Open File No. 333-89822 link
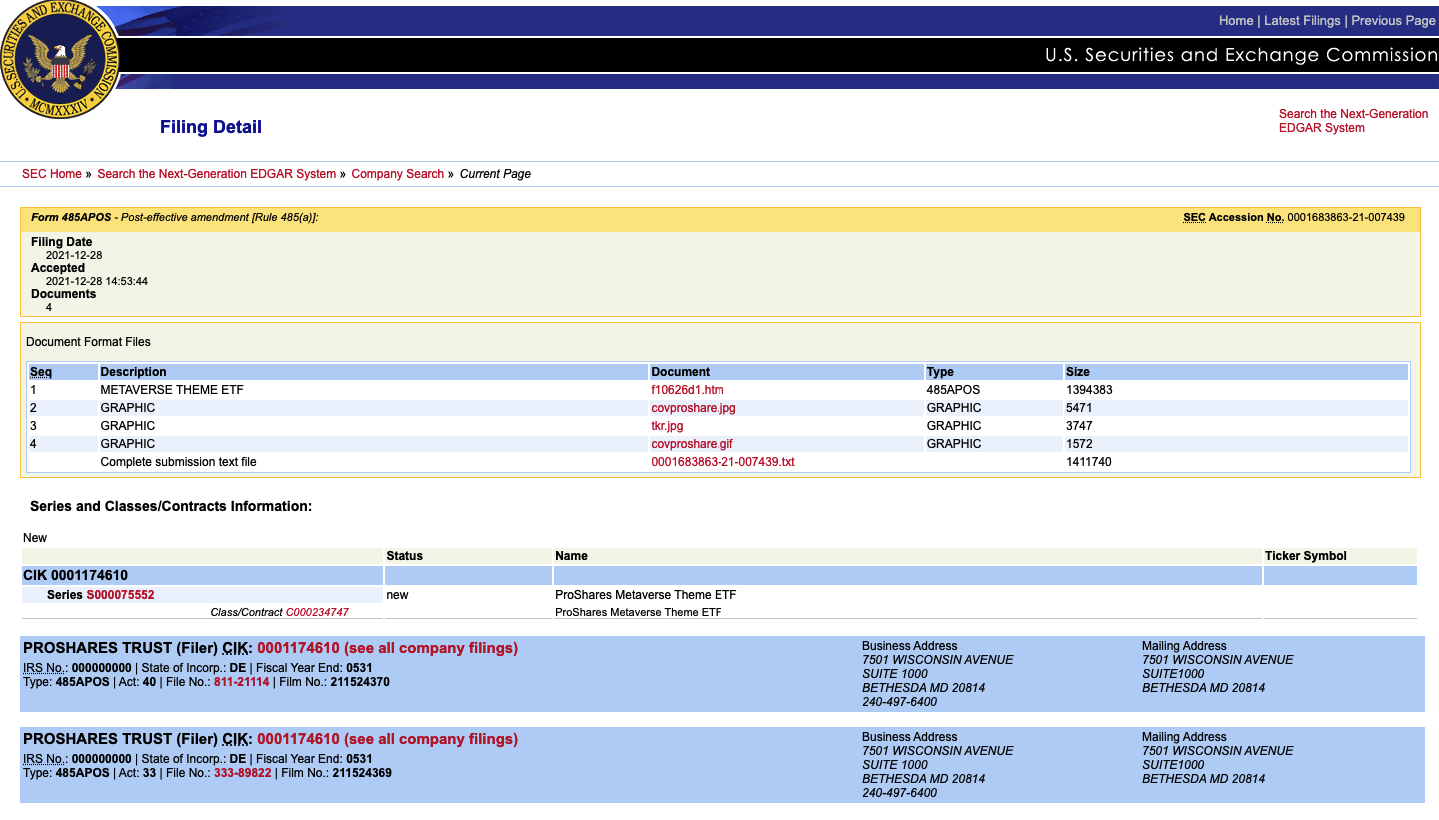Screen dimensions: 1439x820 [x=242, y=773]
